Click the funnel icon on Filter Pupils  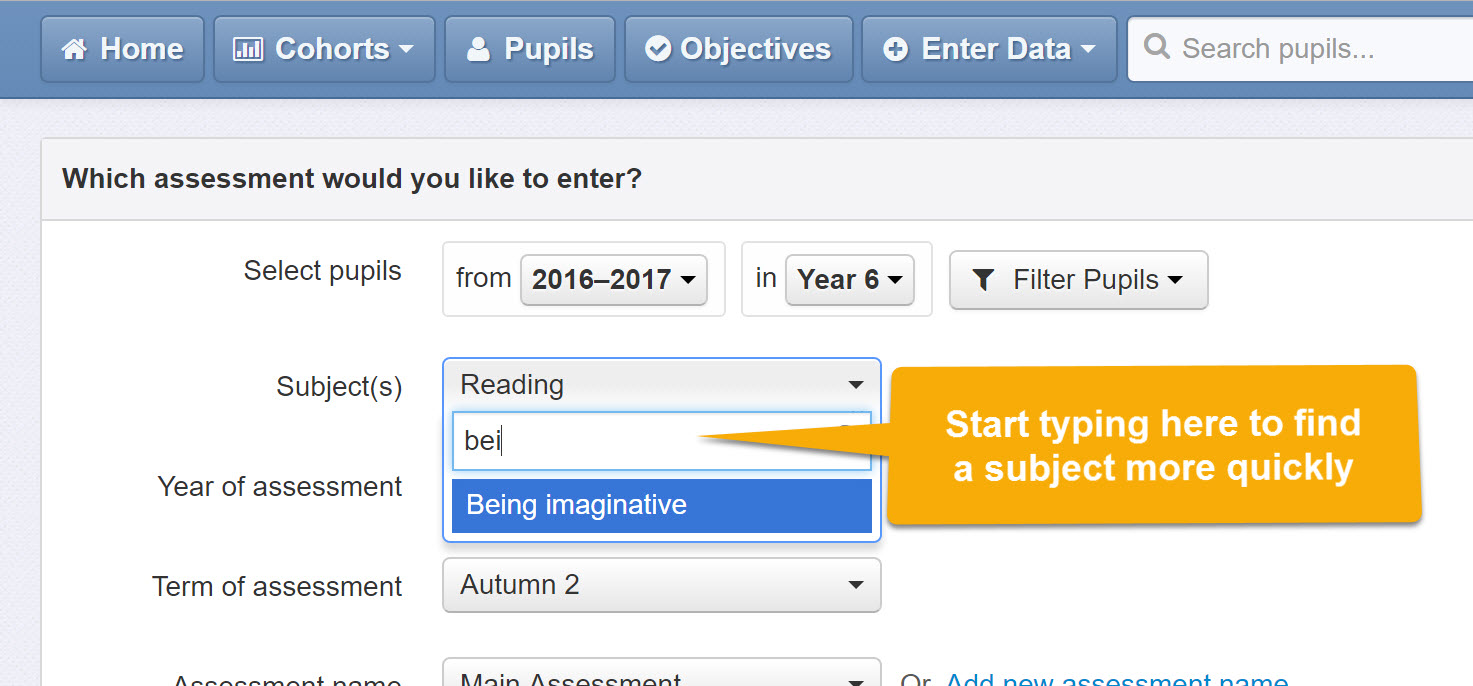pyautogui.click(x=983, y=280)
